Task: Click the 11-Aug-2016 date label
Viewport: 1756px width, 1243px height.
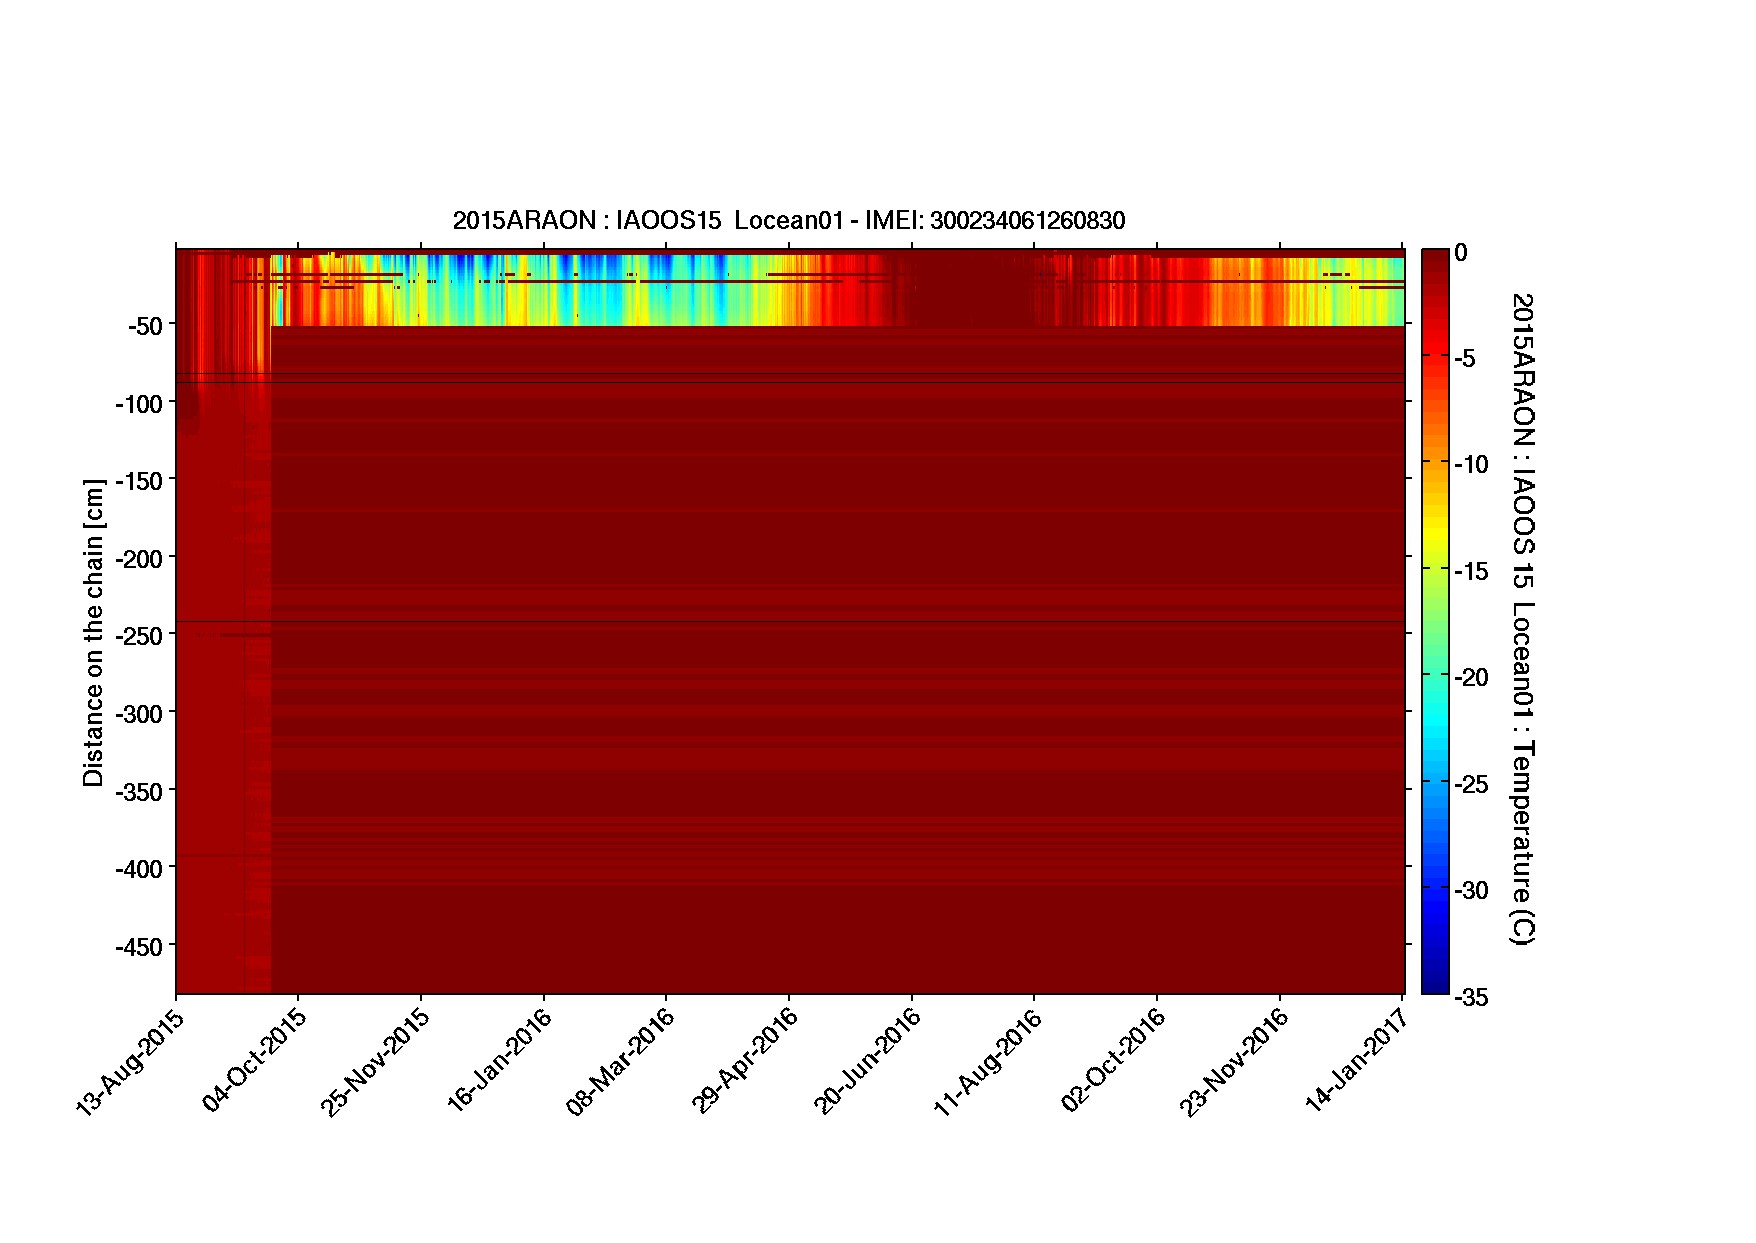Action: pos(989,1061)
